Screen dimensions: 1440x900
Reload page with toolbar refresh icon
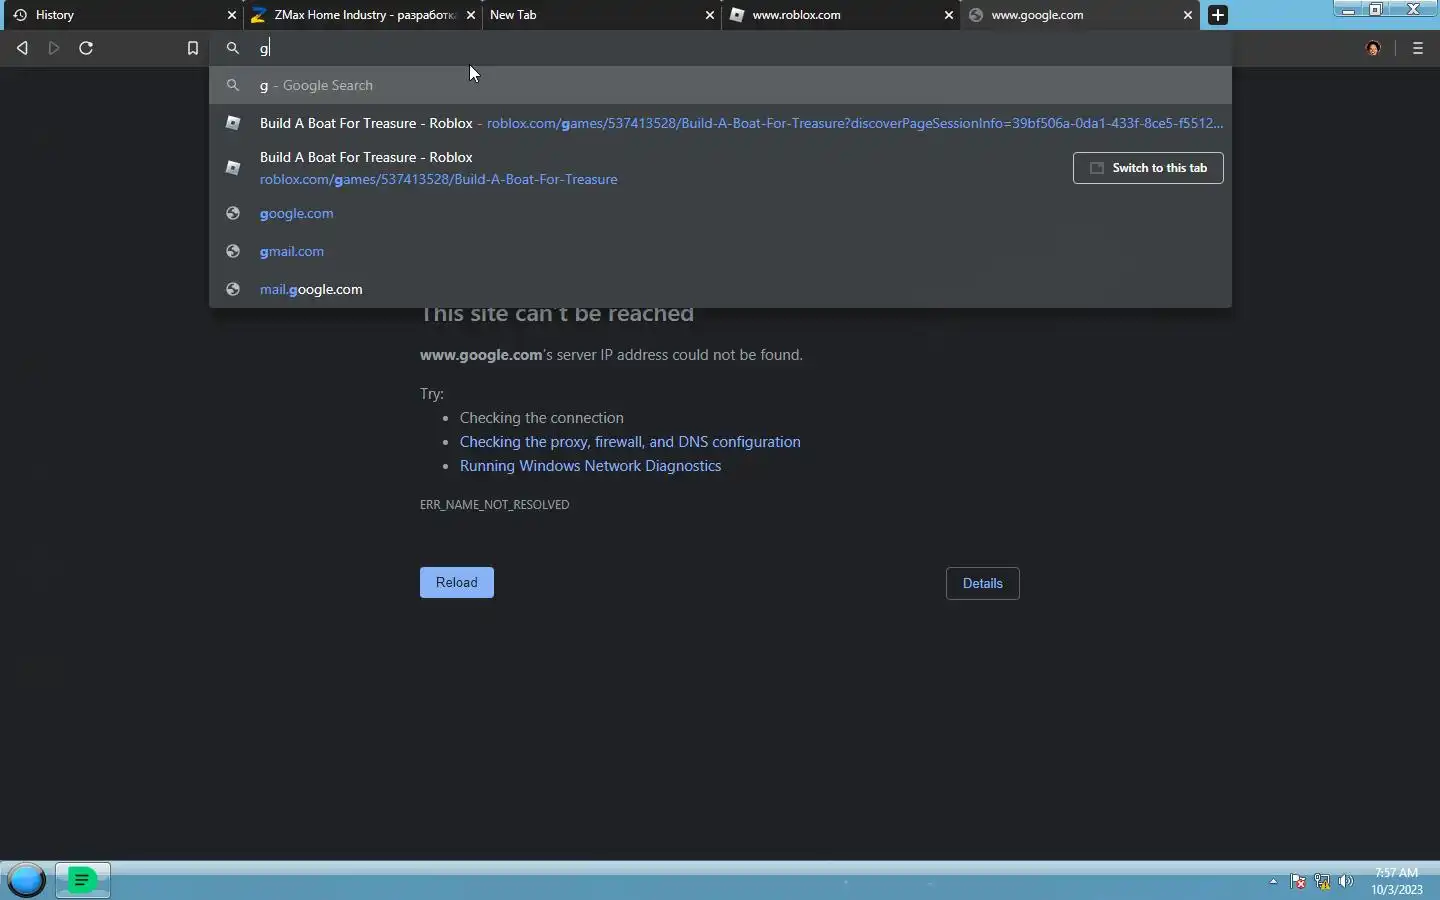click(86, 48)
